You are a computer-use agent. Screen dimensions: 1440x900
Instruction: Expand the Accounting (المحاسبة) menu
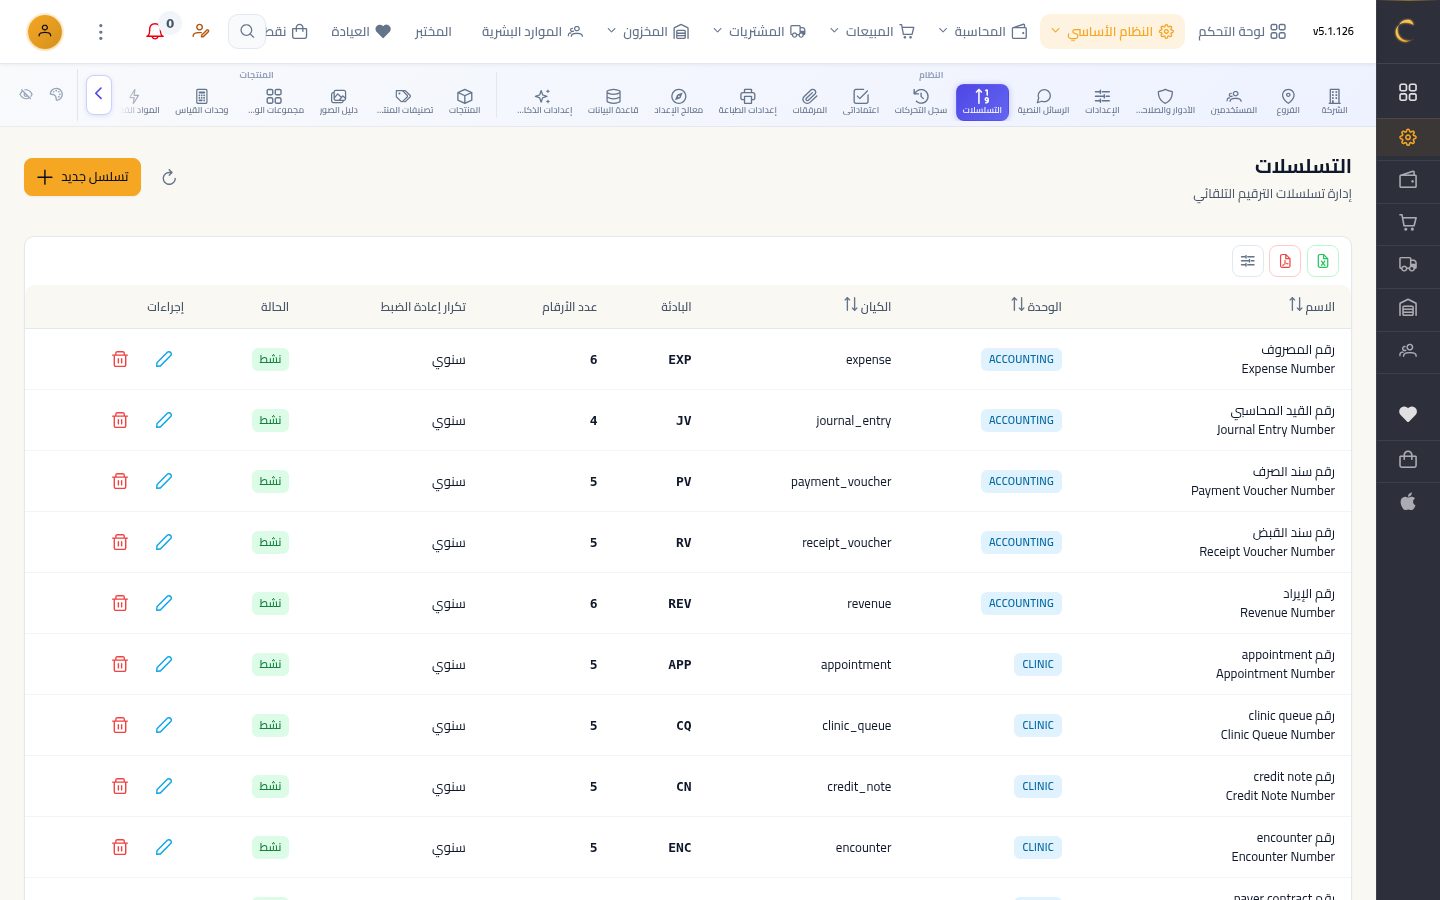point(983,32)
